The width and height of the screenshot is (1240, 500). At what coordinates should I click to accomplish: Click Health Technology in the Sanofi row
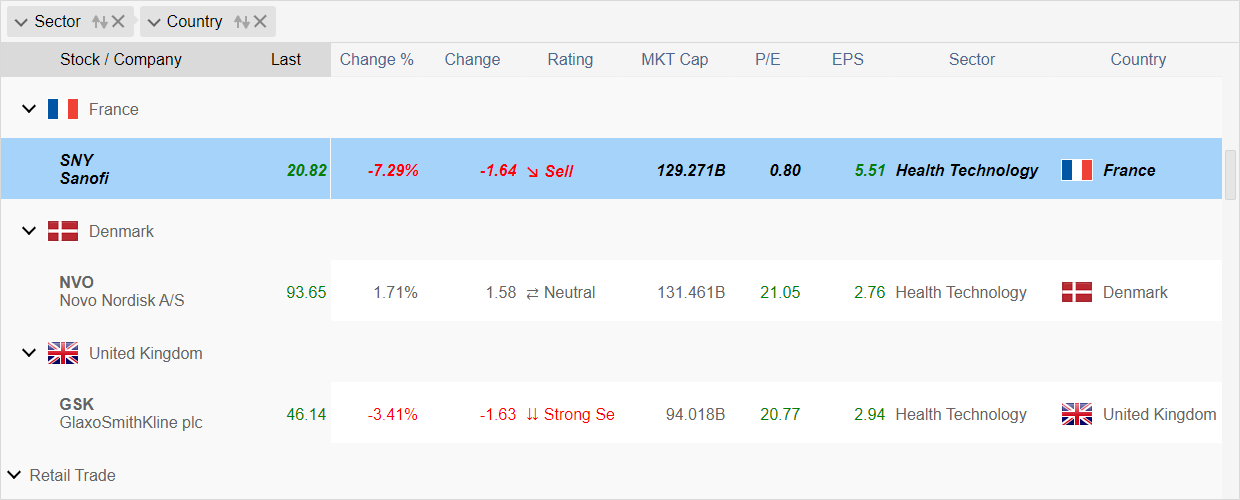[x=967, y=170]
